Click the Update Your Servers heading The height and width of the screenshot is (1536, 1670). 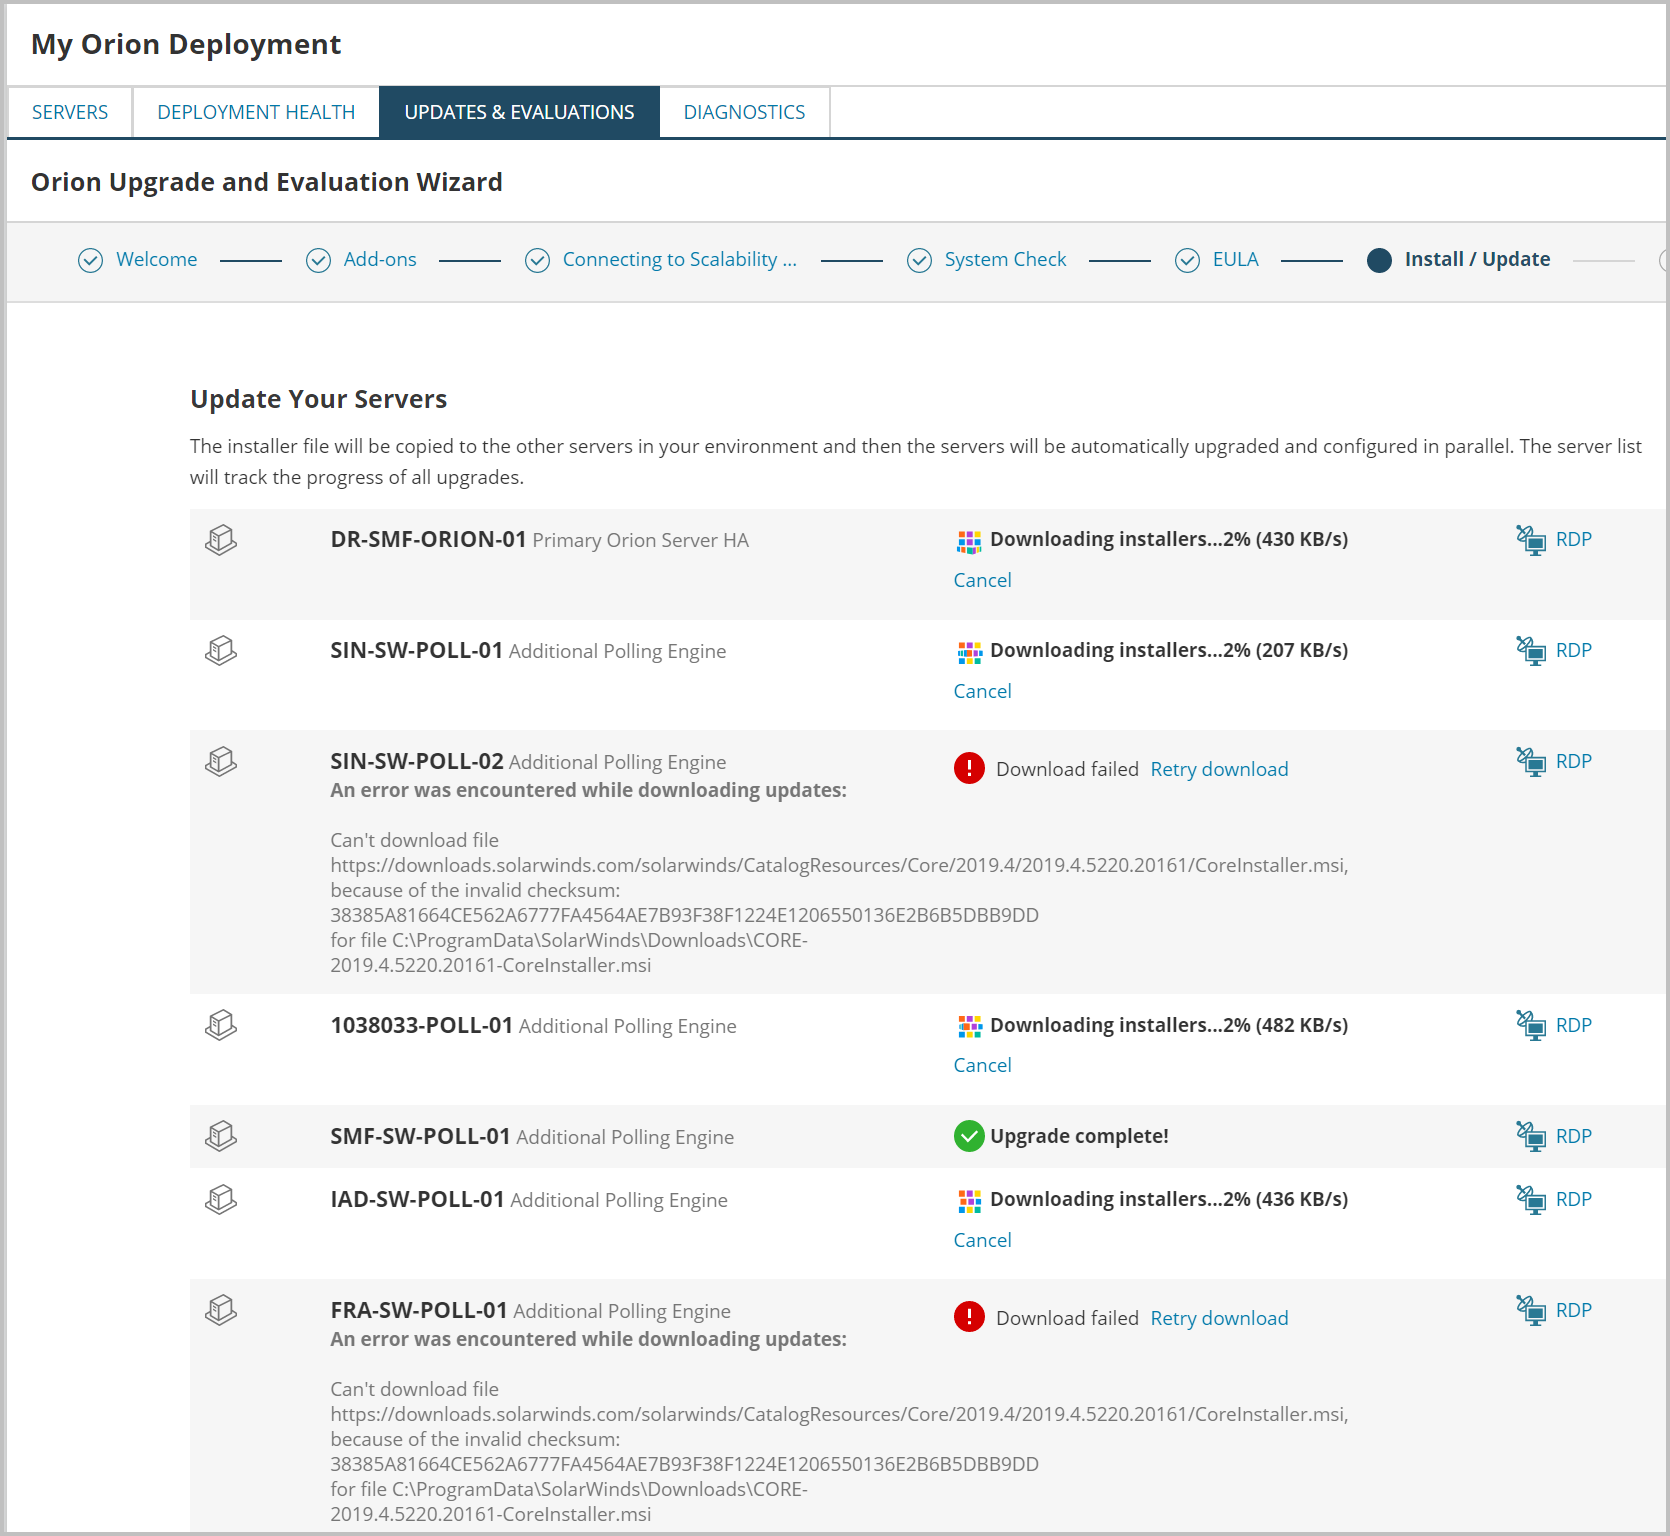pos(318,399)
